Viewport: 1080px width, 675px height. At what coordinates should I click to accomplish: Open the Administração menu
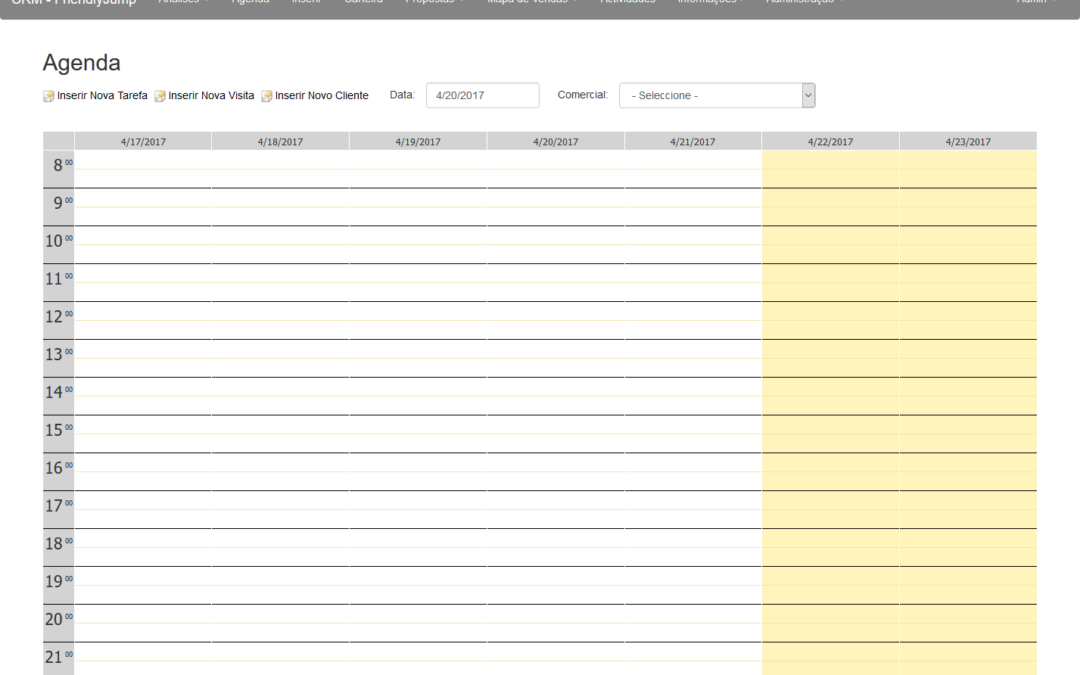point(802,3)
